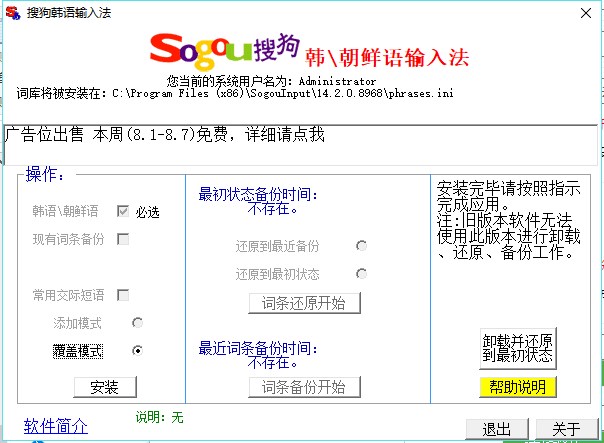Close the installer window with X

584,11
